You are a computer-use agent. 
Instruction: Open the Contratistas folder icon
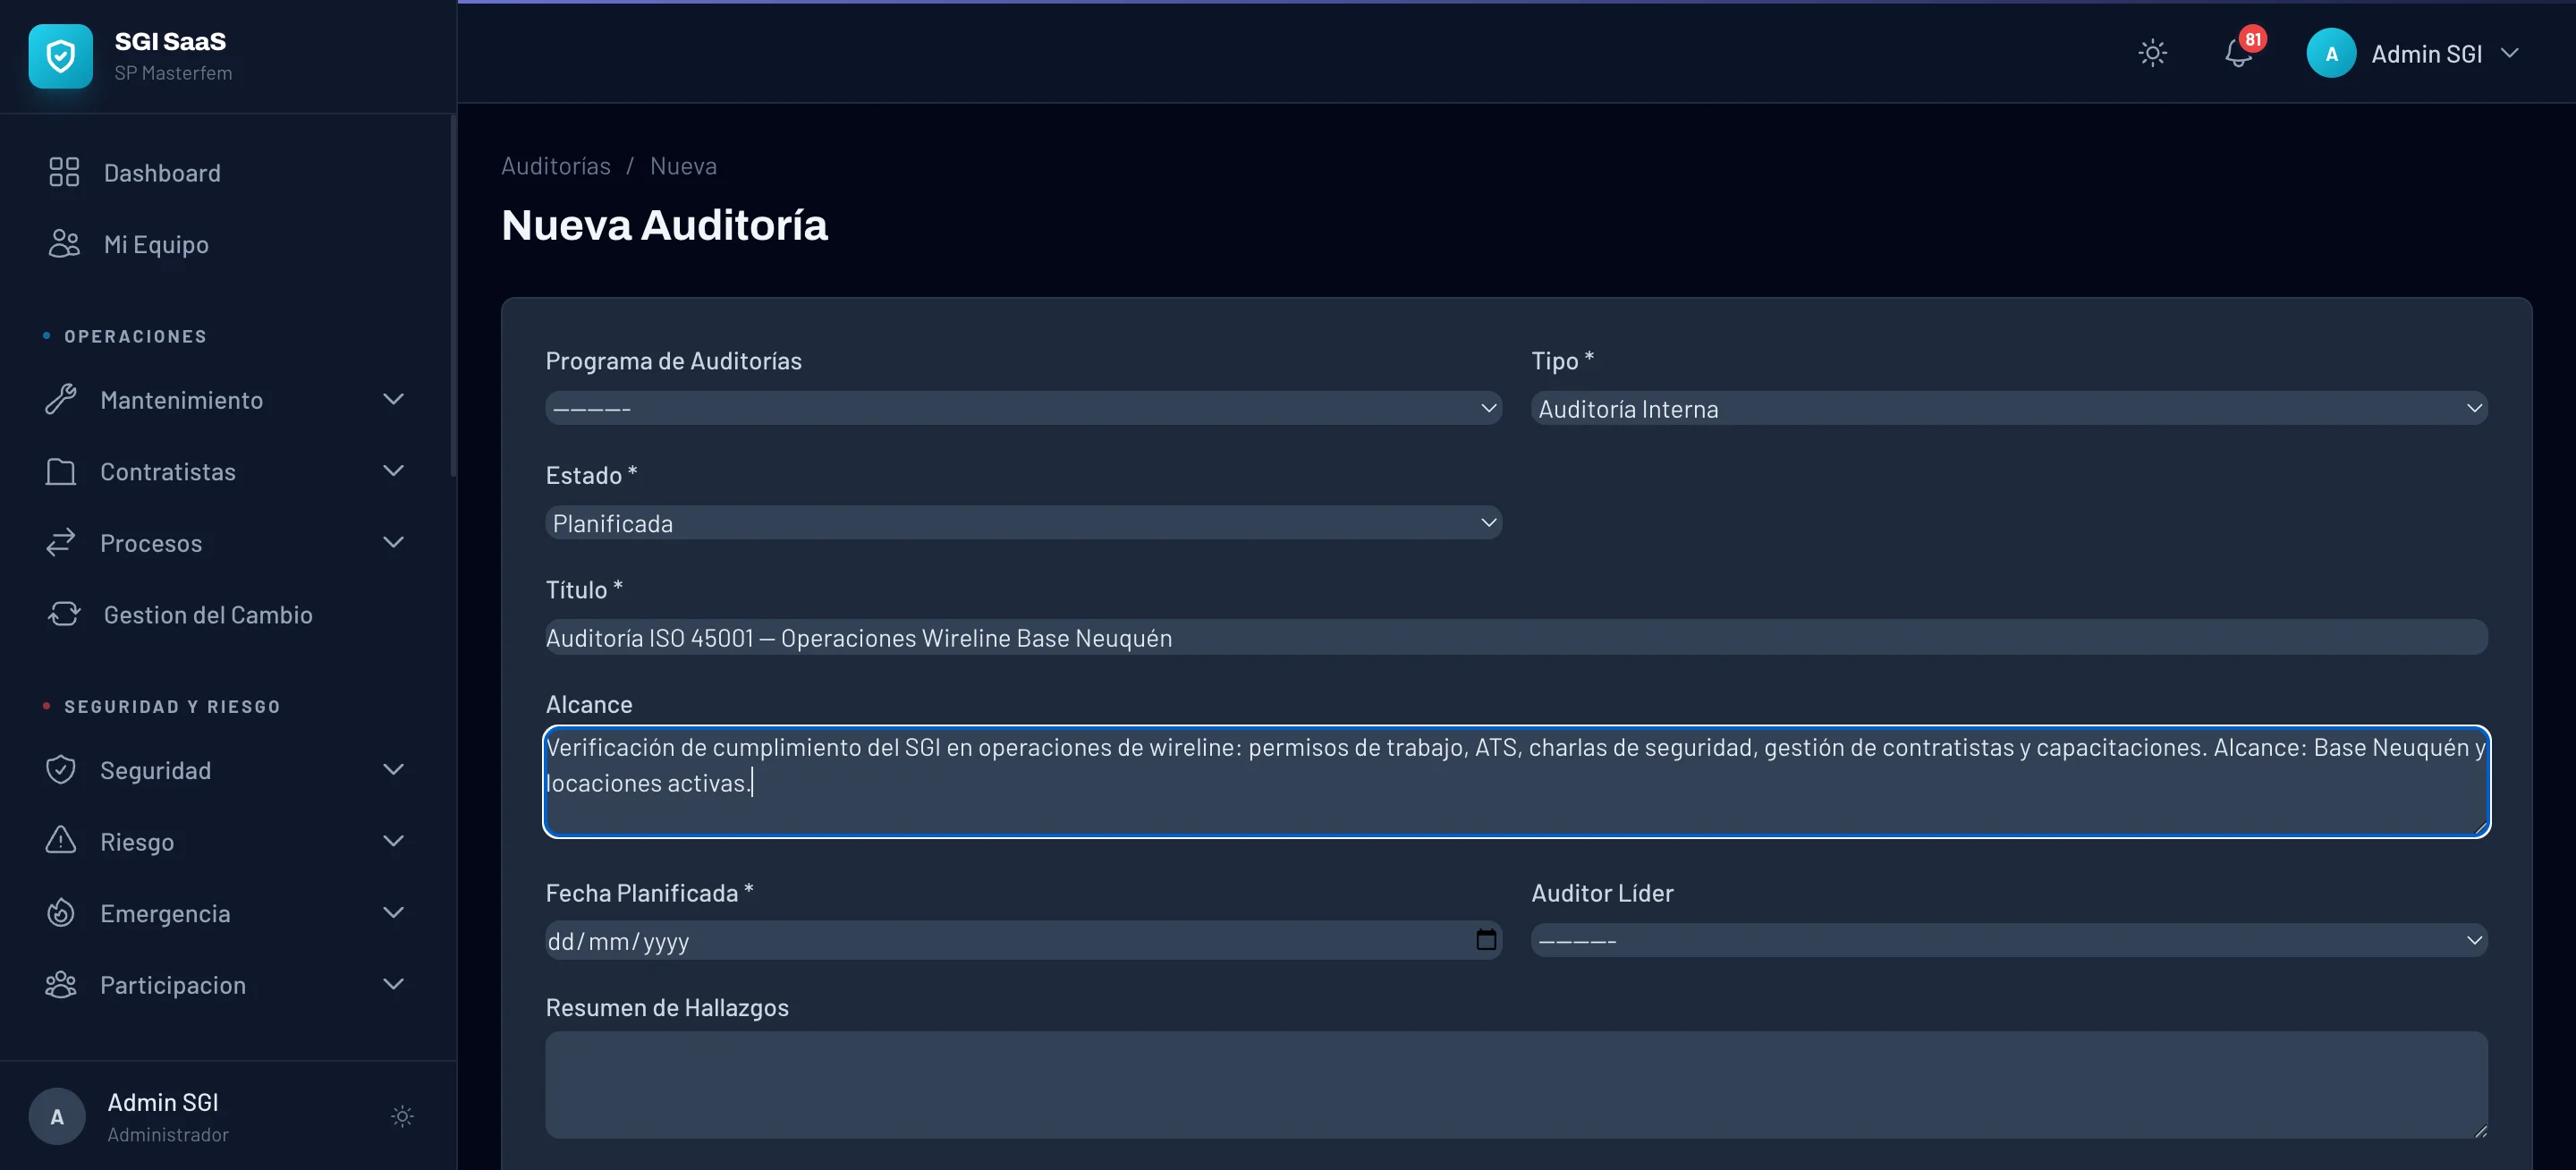pos(62,471)
